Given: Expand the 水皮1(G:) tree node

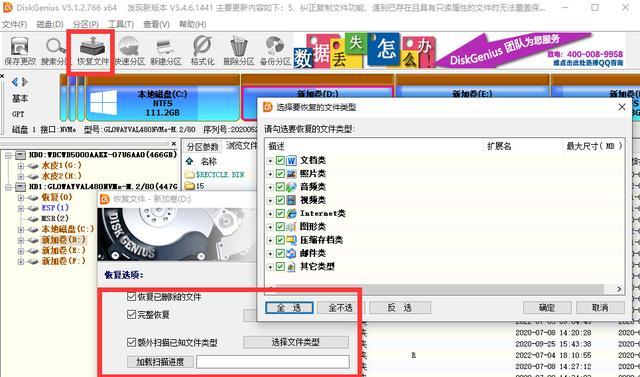Looking at the screenshot, I should (20, 166).
